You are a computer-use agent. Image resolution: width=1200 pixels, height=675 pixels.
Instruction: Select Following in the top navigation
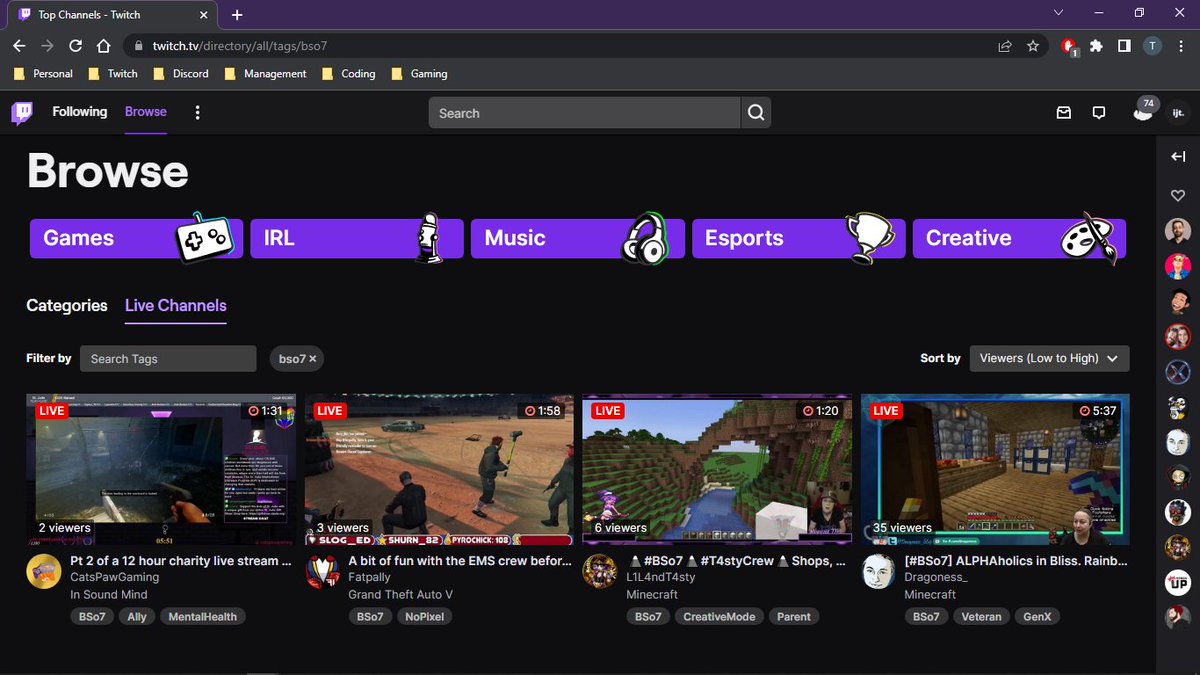point(79,112)
